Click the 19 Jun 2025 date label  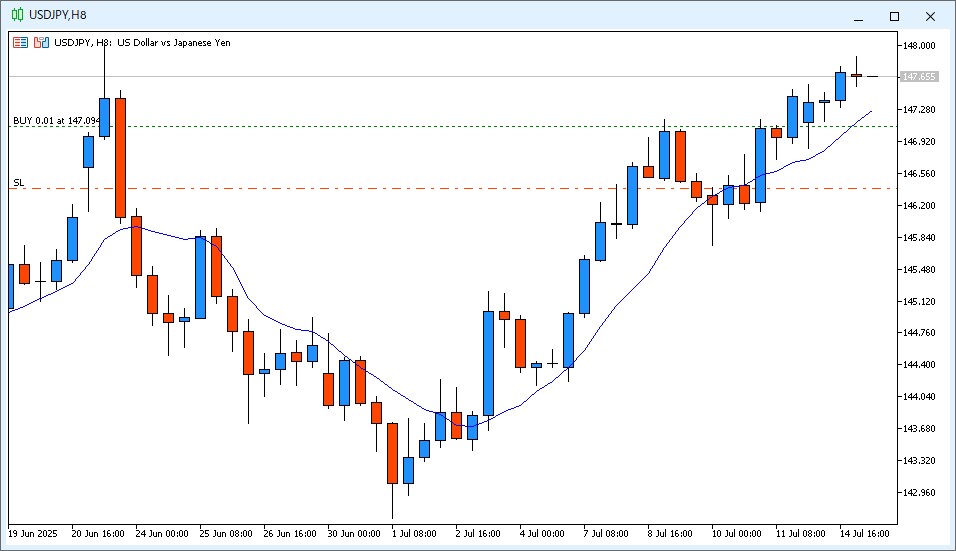click(33, 534)
